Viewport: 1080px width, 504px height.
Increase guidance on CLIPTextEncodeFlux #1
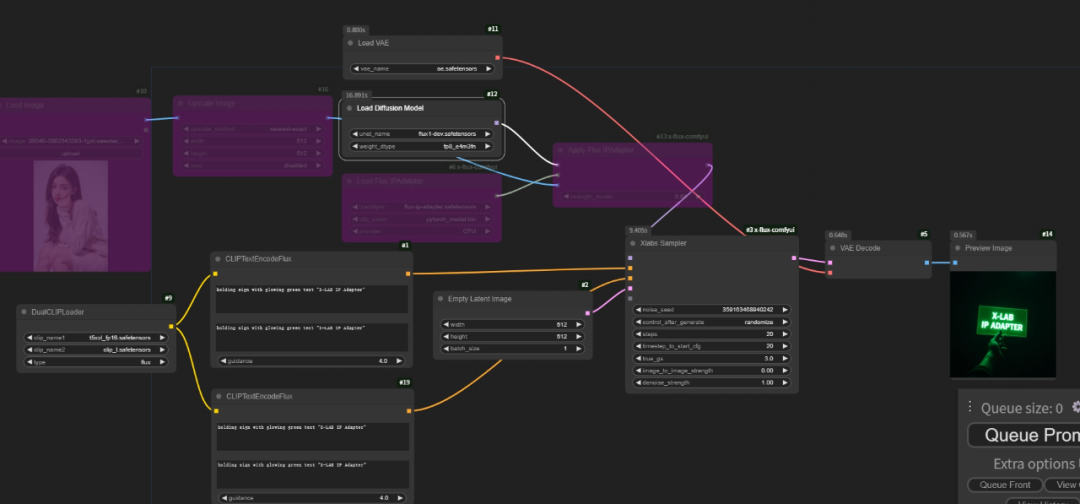click(399, 361)
